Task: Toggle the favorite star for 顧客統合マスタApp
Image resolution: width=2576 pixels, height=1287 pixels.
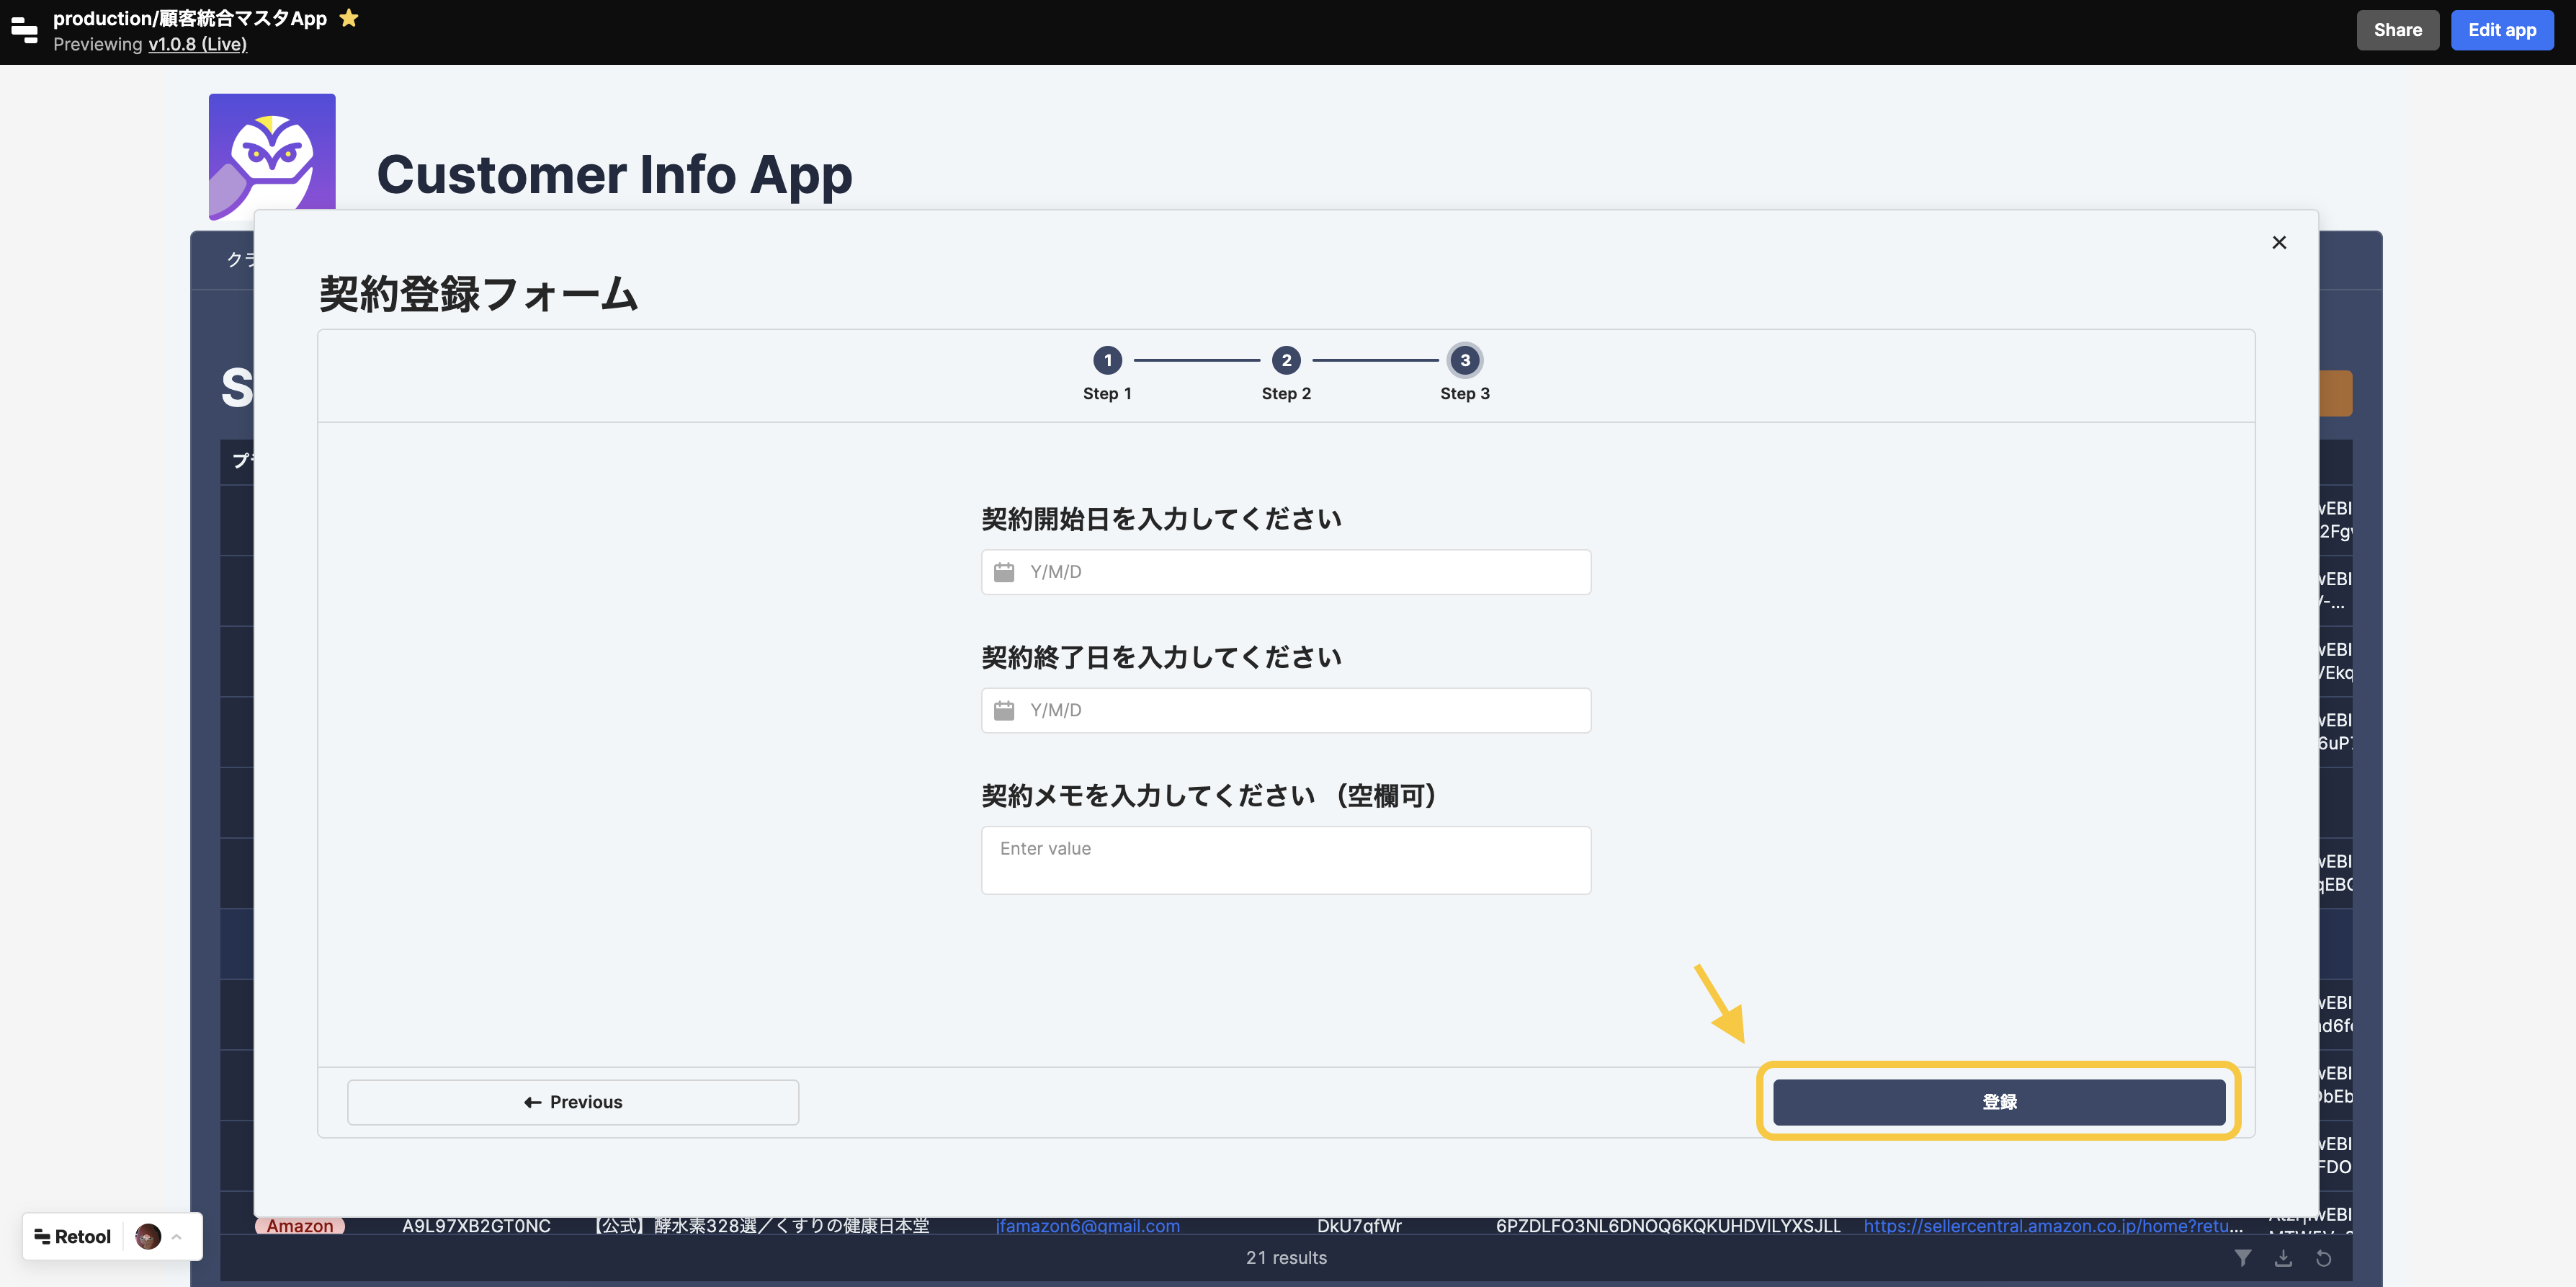Action: [x=348, y=17]
